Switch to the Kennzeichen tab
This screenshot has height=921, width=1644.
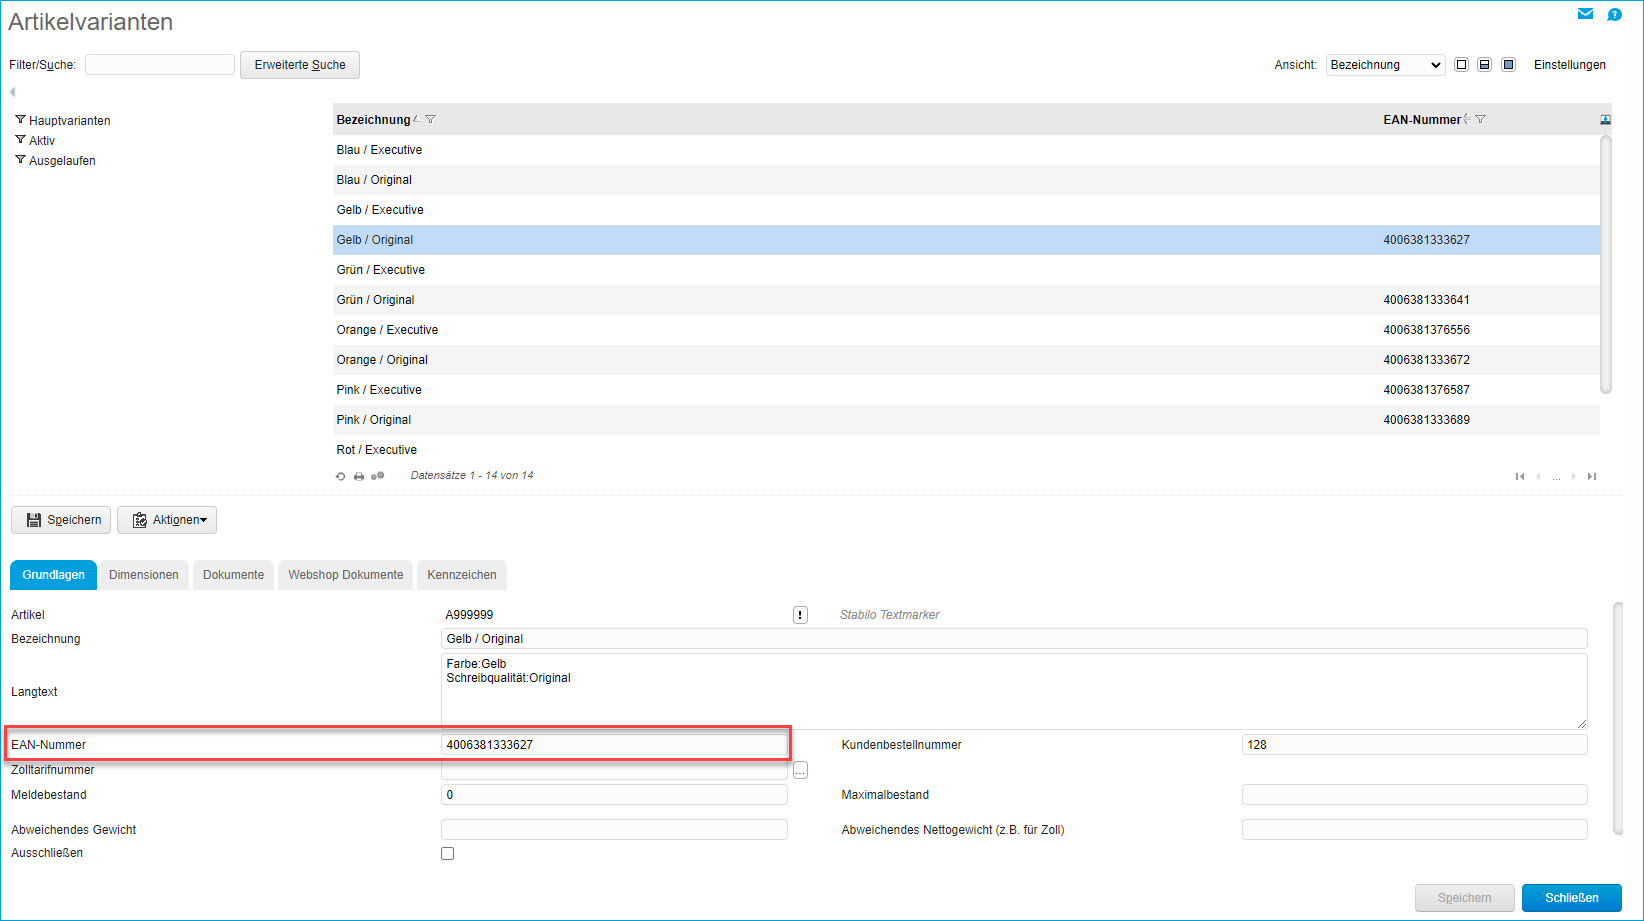(x=462, y=575)
